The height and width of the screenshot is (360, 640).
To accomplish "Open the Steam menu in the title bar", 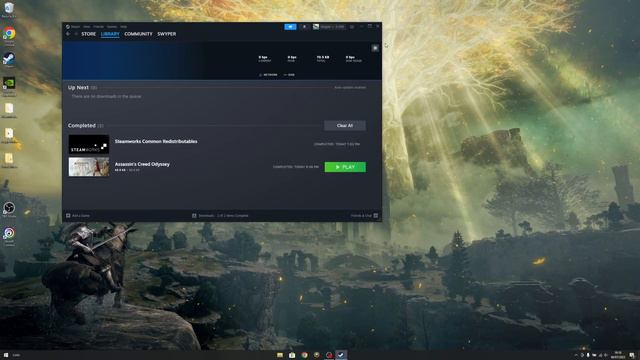I will (76, 27).
